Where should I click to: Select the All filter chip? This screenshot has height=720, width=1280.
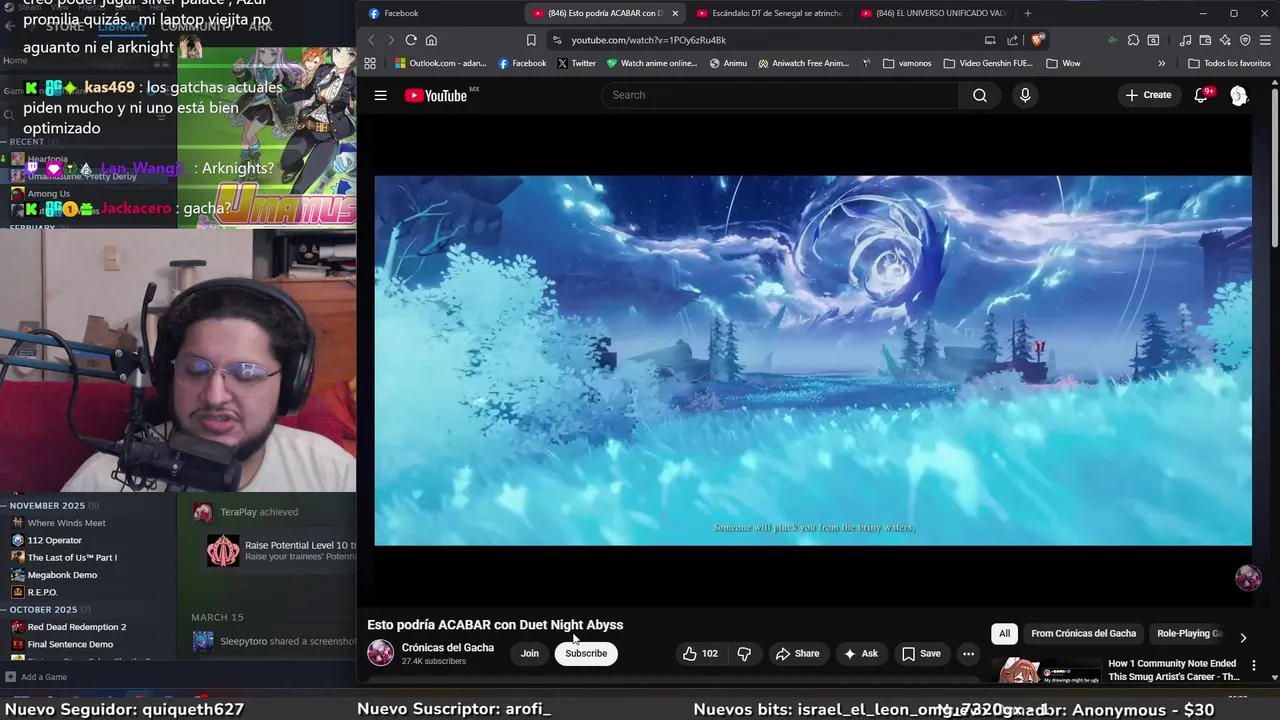point(1004,633)
